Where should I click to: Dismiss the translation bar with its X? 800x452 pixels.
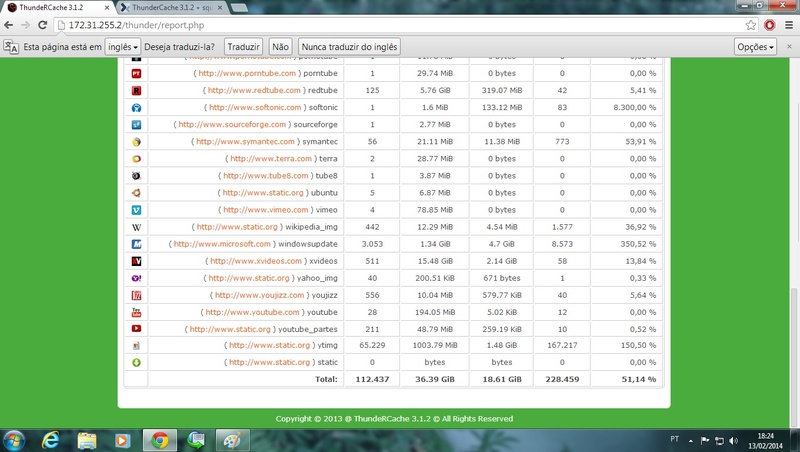click(789, 46)
